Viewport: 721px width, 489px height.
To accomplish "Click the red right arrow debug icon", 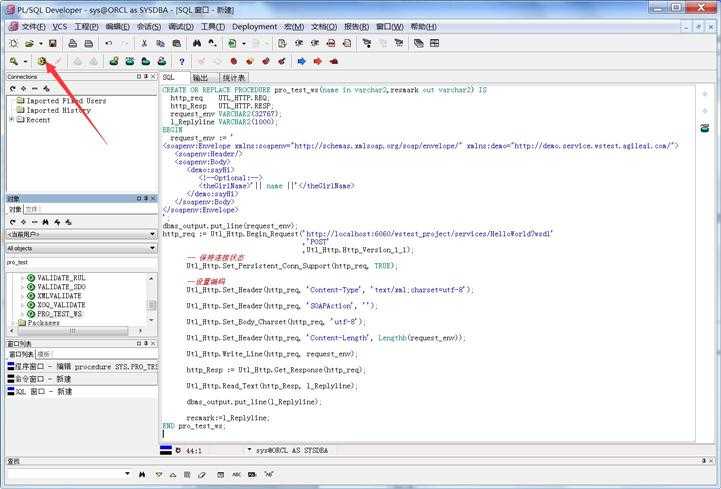I will click(x=317, y=61).
